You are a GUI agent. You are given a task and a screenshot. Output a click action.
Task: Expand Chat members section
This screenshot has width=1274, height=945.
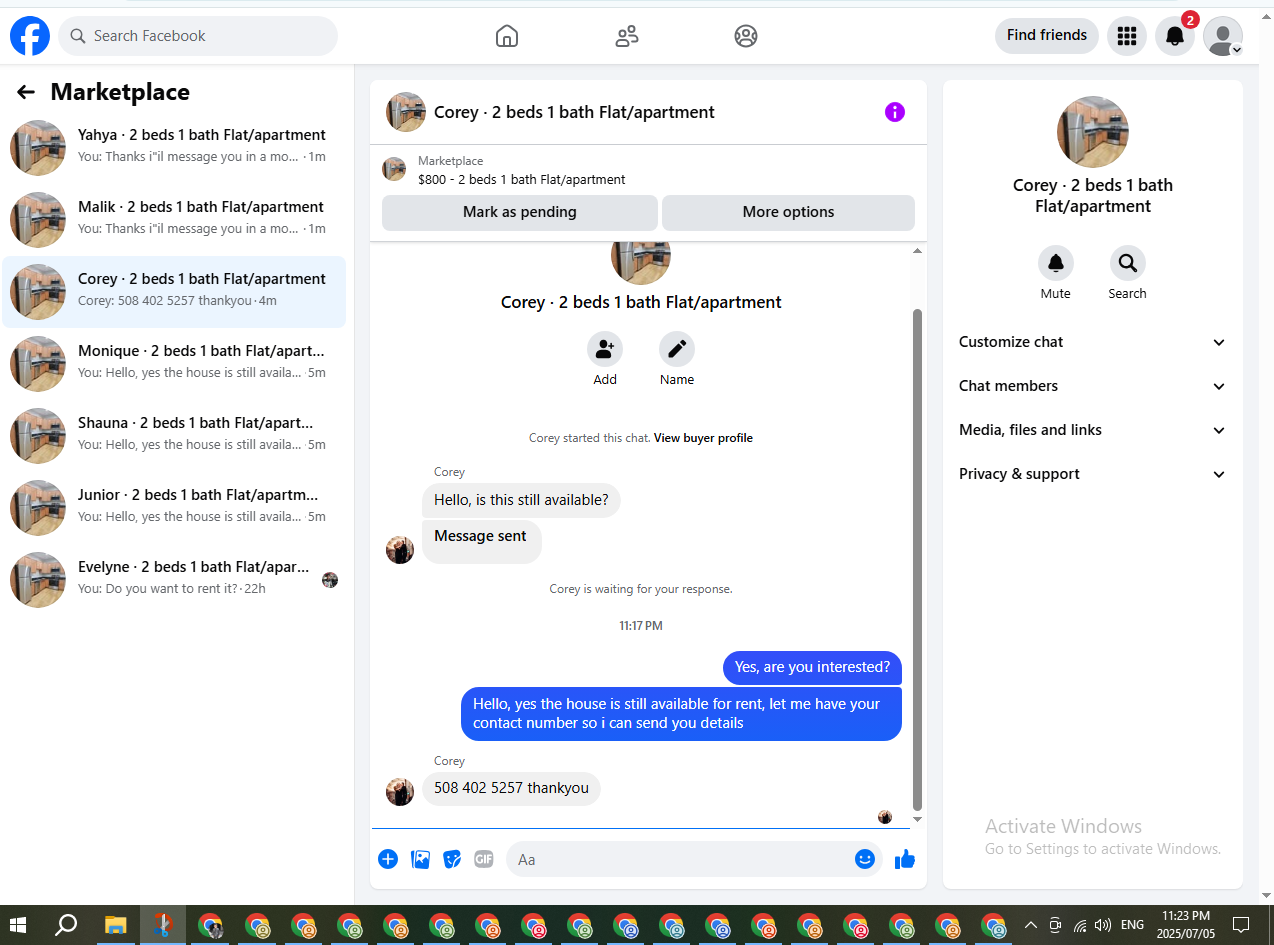(1093, 386)
